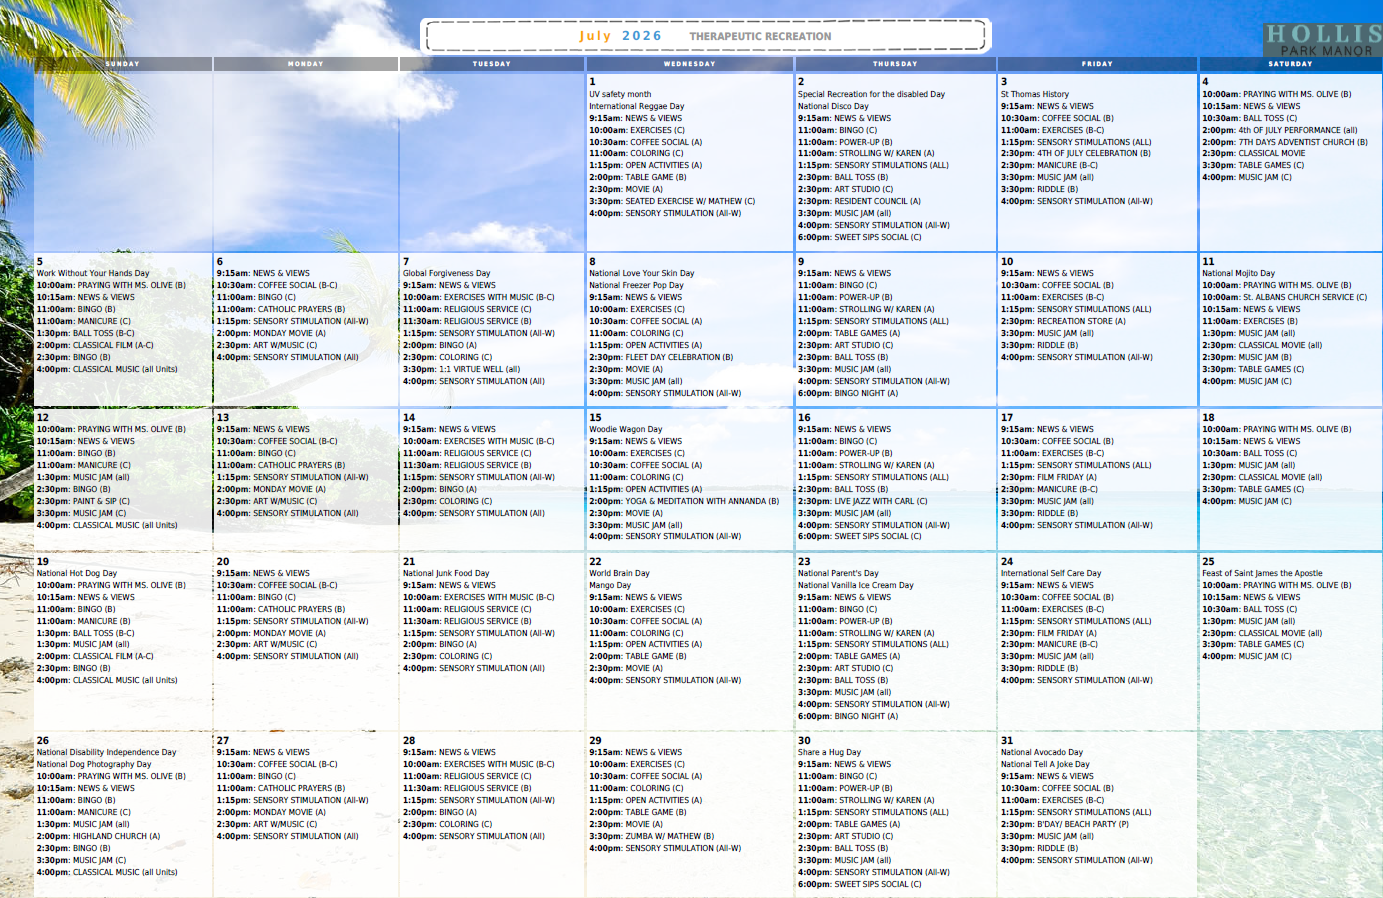The image size is (1383, 898).
Task: Click 'National Tell A Joke Day'
Action: (x=1045, y=764)
